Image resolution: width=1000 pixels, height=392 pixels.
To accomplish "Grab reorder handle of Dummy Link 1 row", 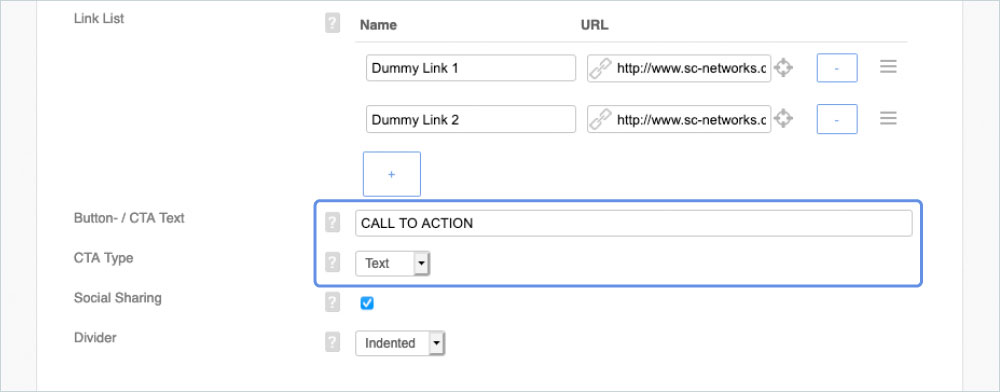I will coord(888,67).
